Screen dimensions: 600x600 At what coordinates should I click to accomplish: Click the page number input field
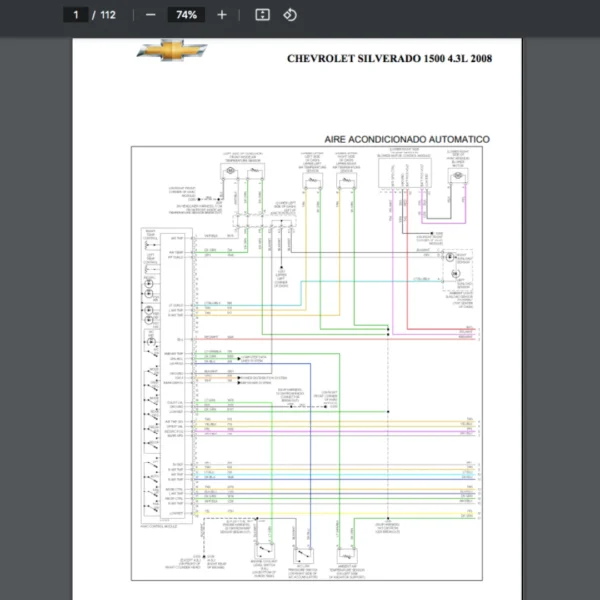pos(75,15)
